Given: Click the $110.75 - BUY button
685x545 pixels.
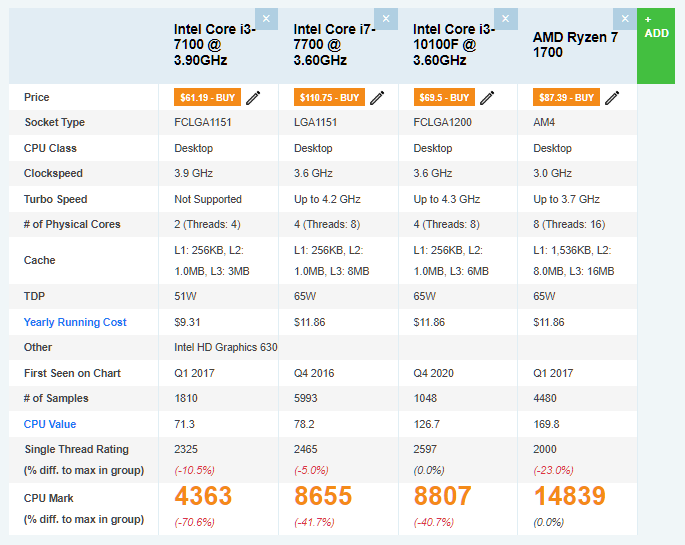Looking at the screenshot, I should (329, 97).
